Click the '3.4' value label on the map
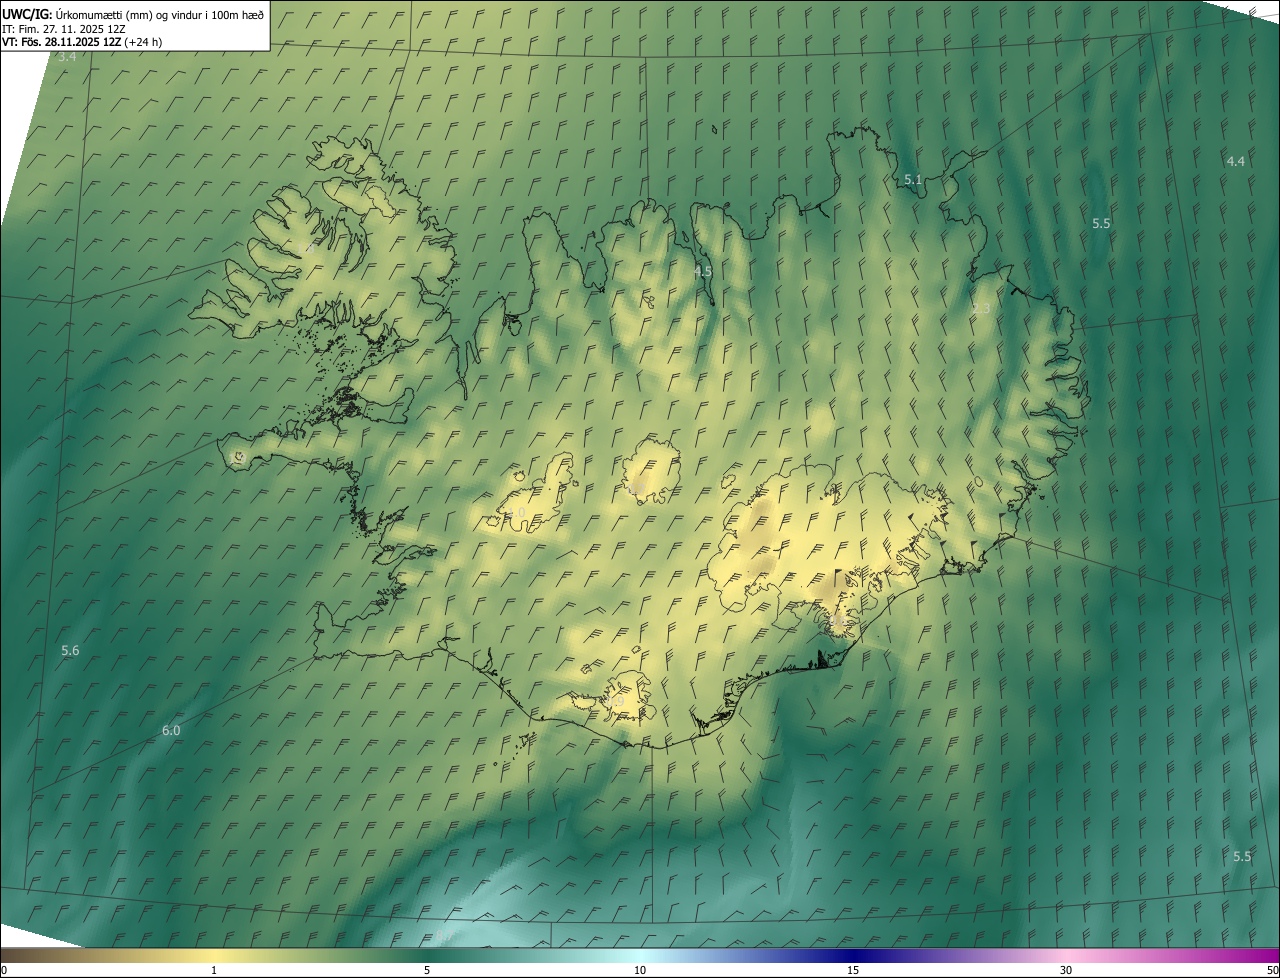1280x978 pixels. (x=67, y=57)
